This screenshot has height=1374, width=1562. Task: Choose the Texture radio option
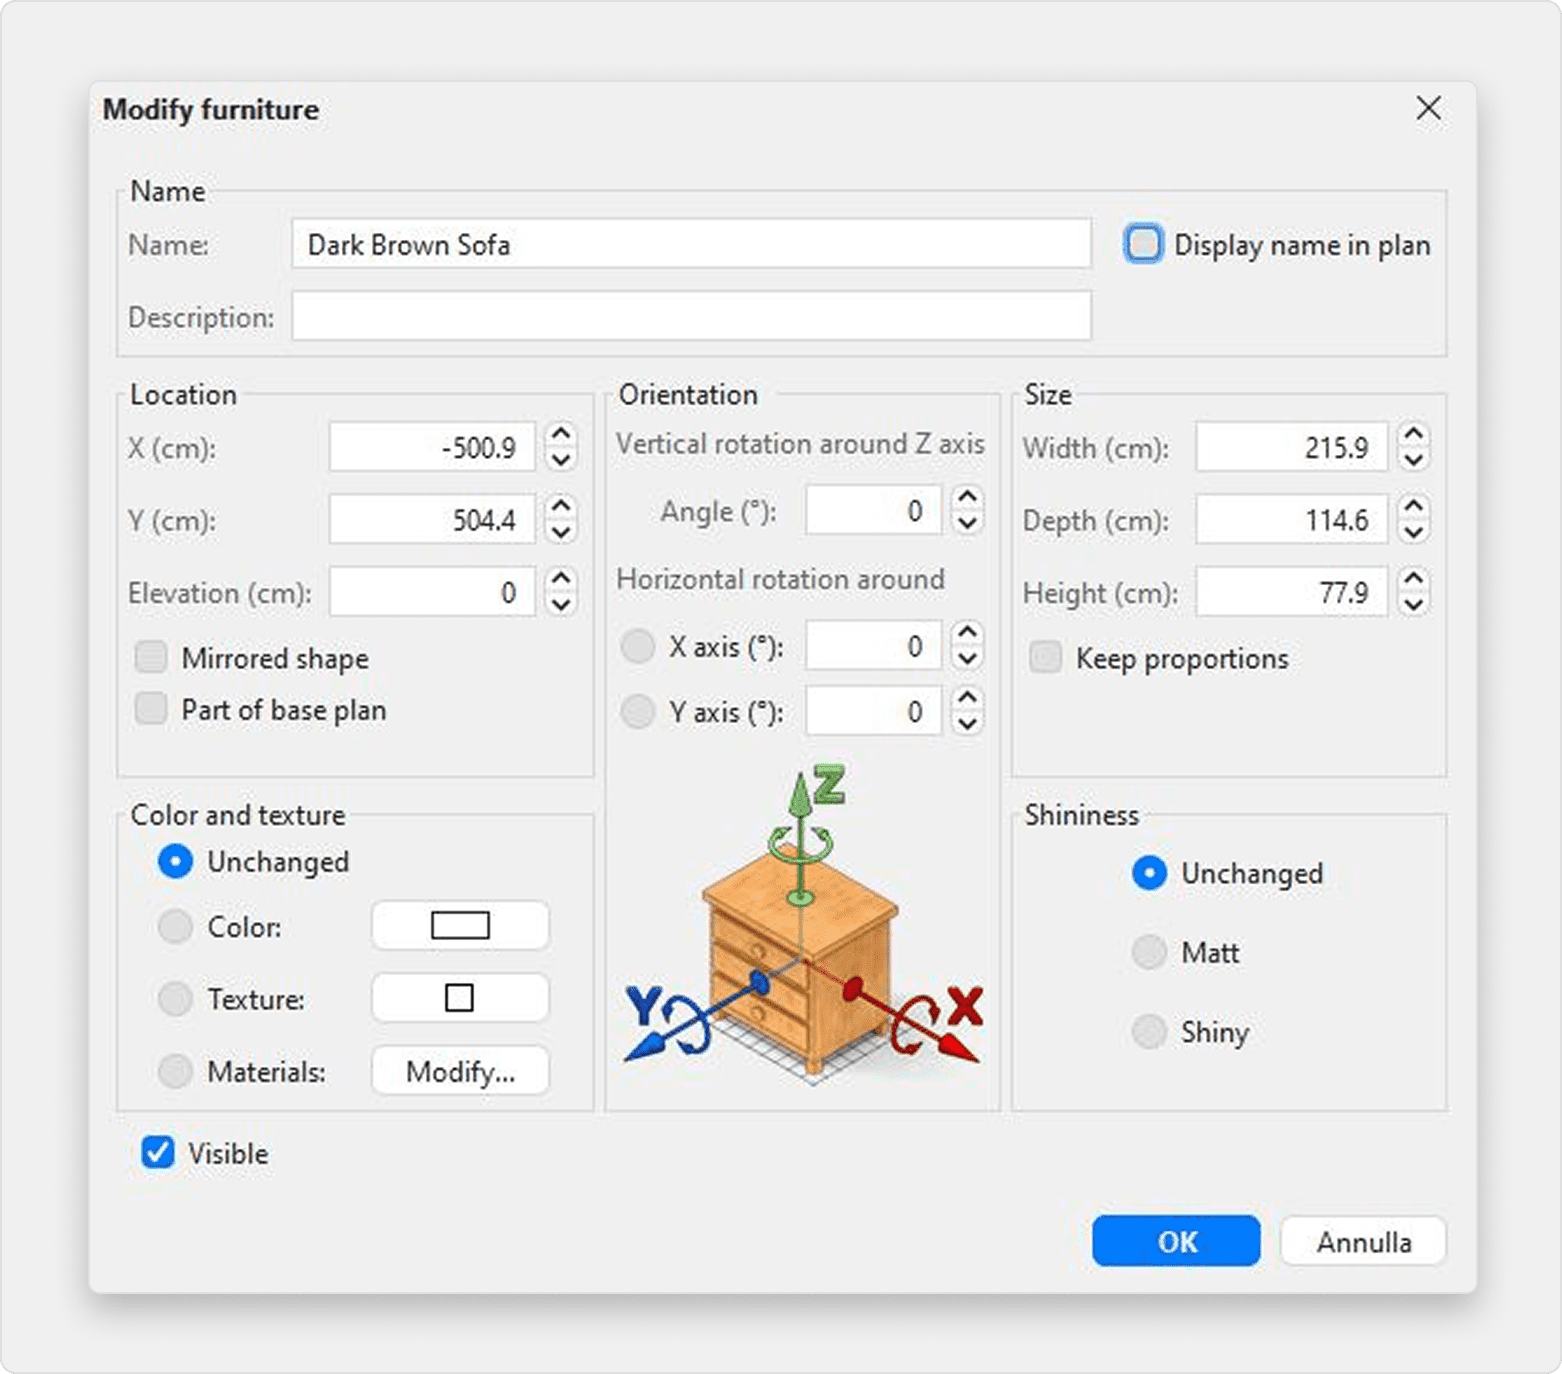click(x=175, y=999)
